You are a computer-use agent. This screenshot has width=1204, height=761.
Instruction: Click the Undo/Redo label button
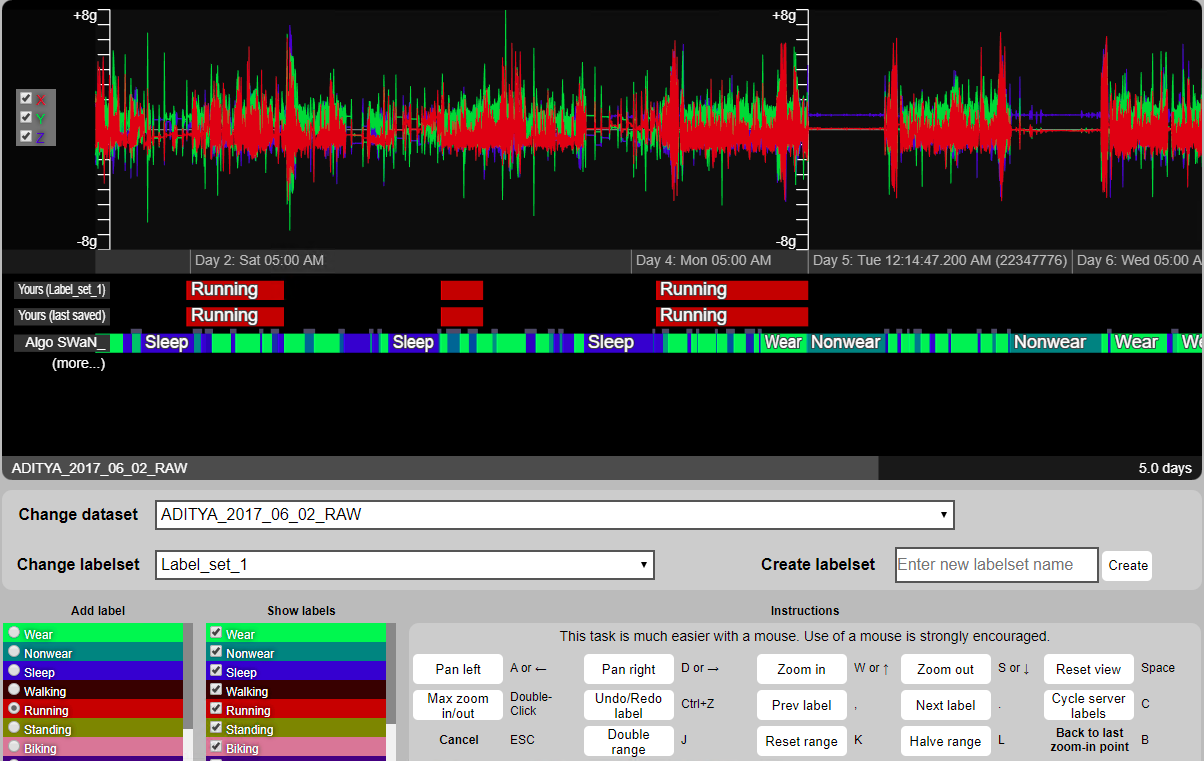point(628,705)
